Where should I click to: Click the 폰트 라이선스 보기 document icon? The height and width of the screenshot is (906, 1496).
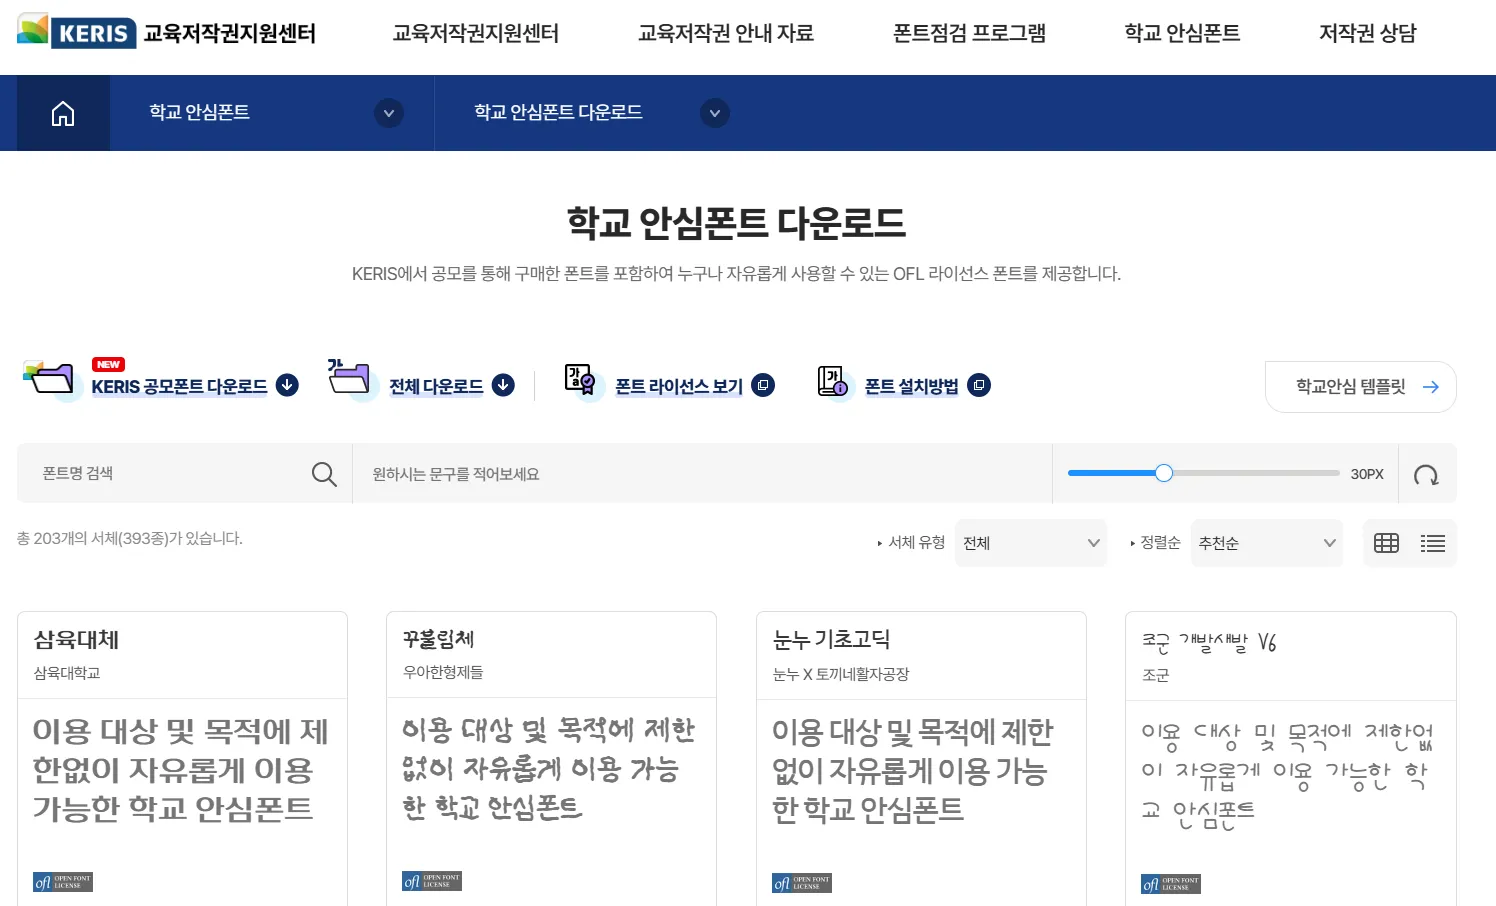click(x=580, y=380)
